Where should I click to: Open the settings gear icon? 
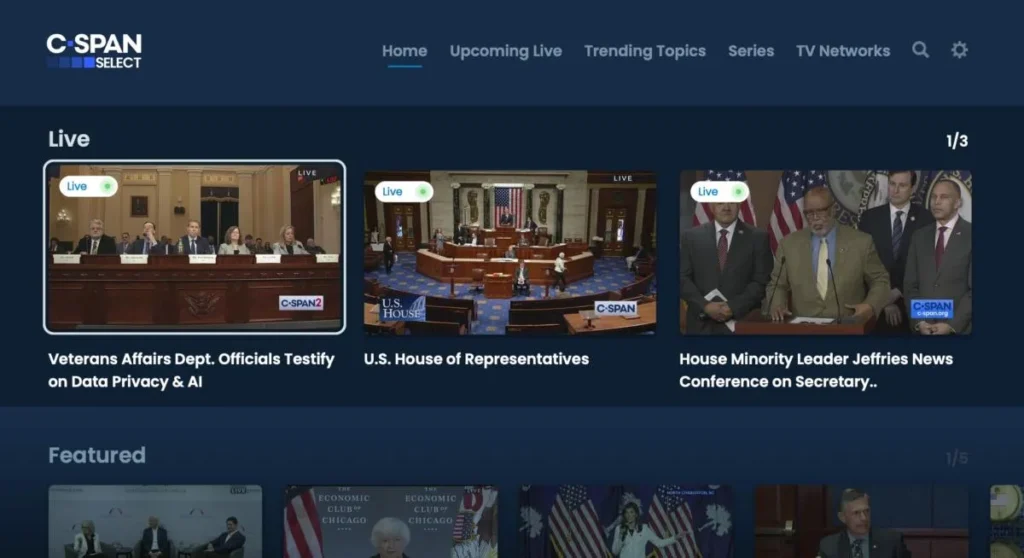point(959,50)
